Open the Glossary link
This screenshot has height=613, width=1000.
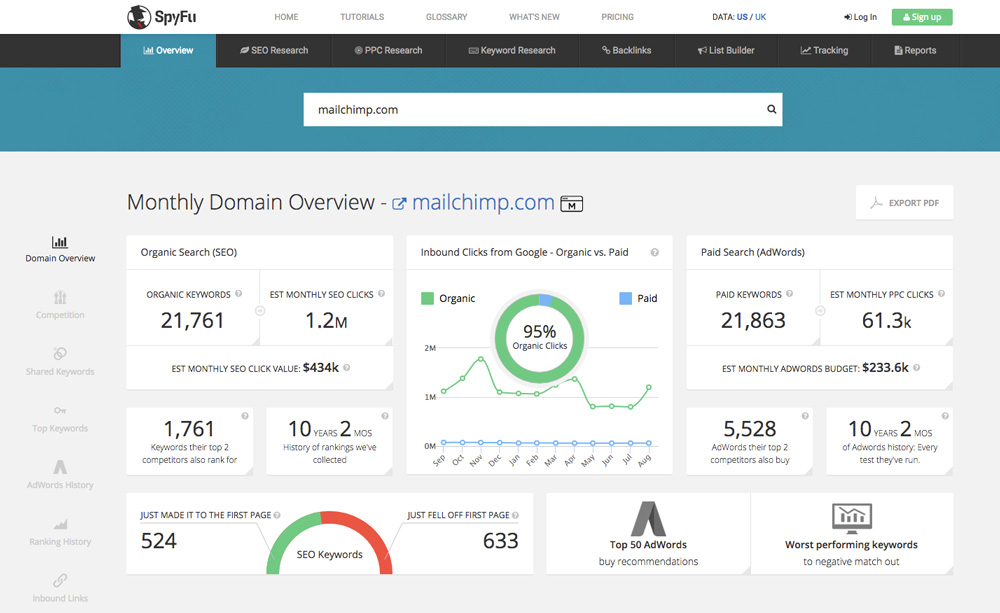446,17
